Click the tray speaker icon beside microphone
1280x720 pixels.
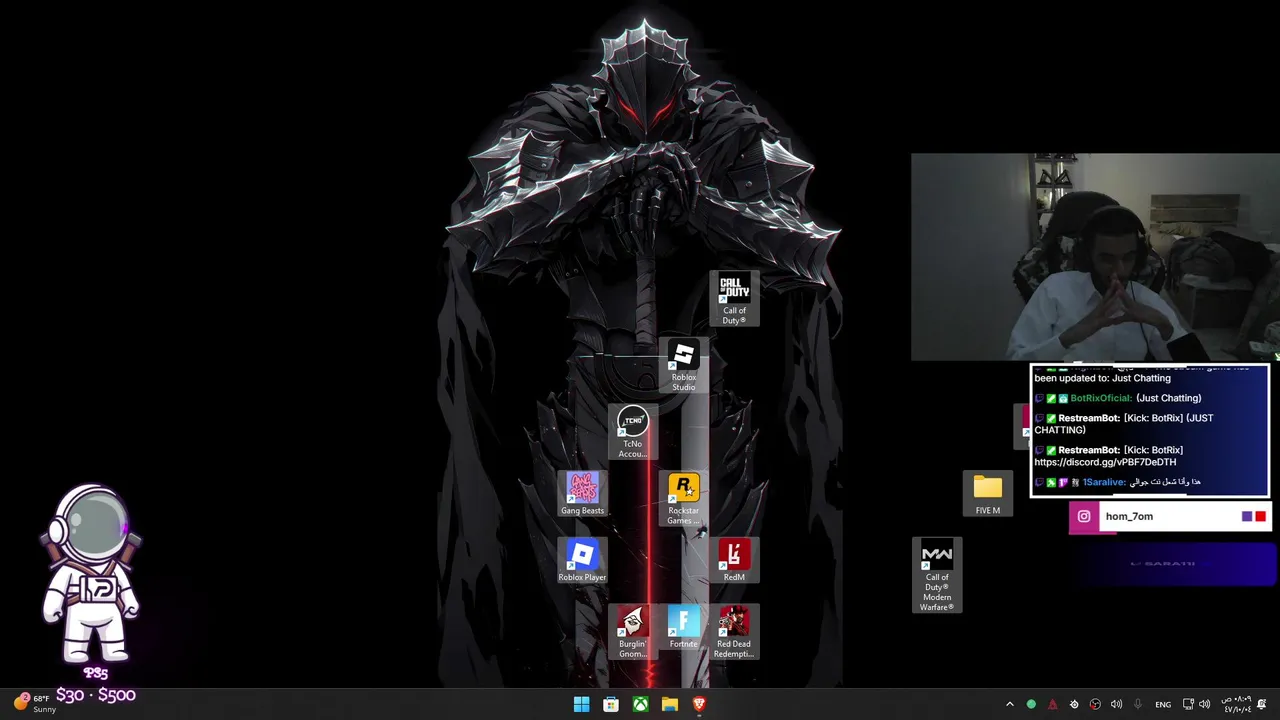tap(1116, 704)
